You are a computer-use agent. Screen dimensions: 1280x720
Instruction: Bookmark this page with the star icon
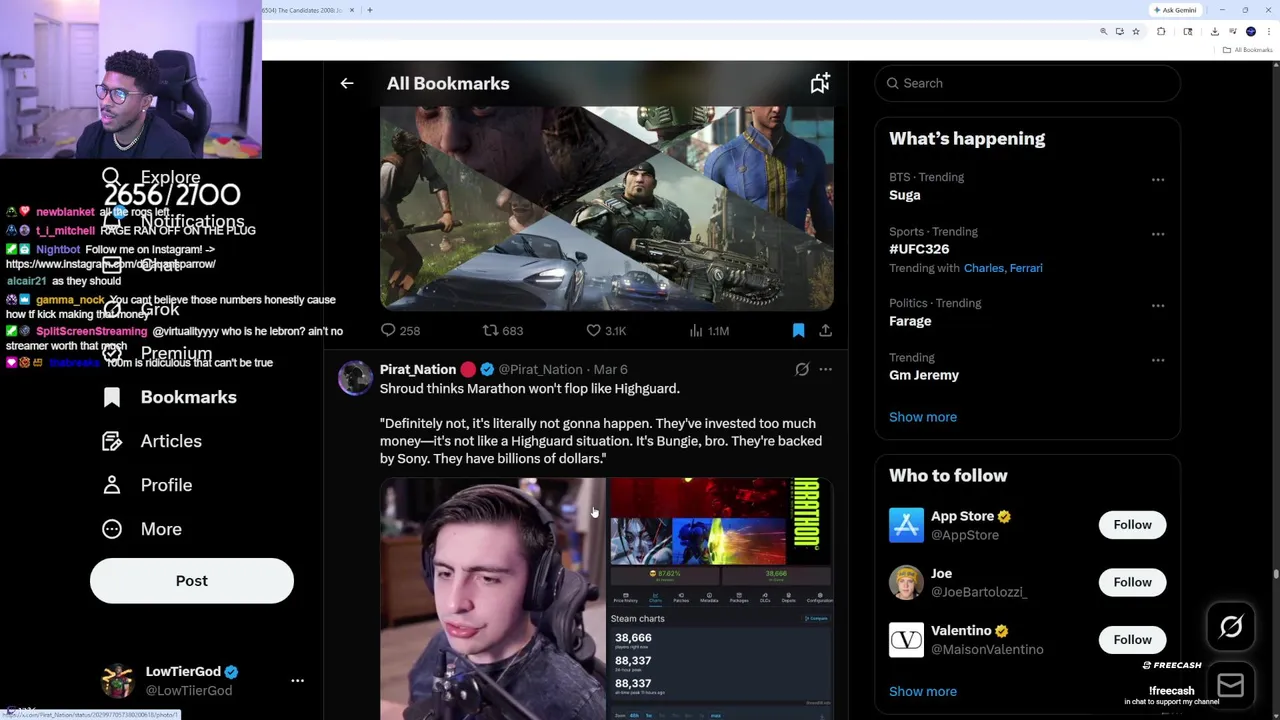[1135, 31]
